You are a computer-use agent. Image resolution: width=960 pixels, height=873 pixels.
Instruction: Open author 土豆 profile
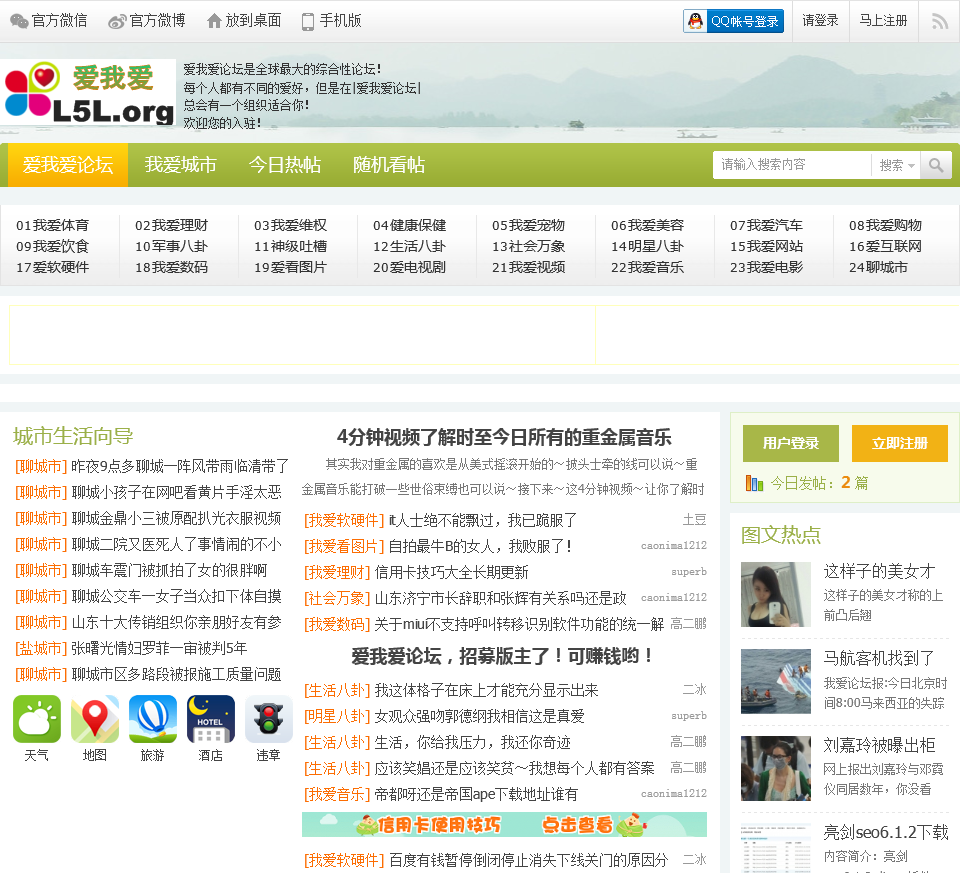pos(694,520)
